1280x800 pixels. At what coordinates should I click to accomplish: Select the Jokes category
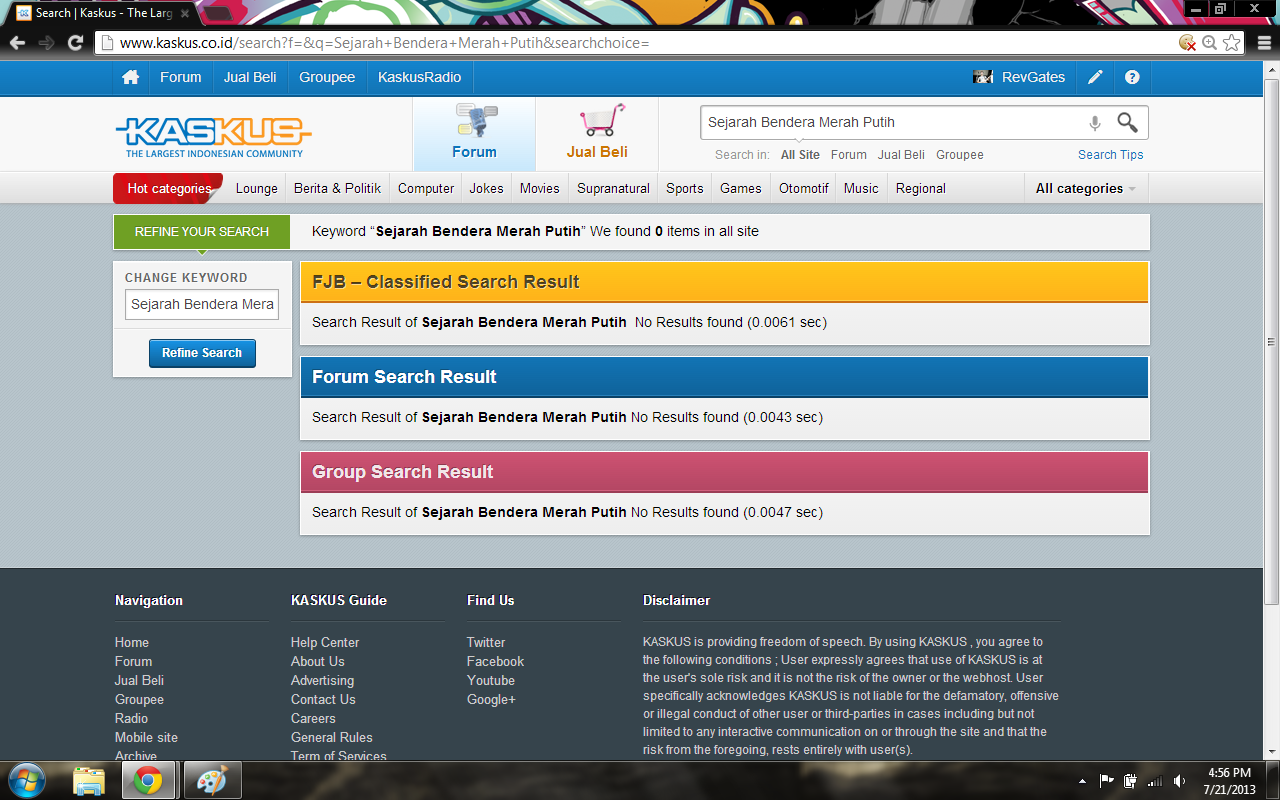point(487,188)
